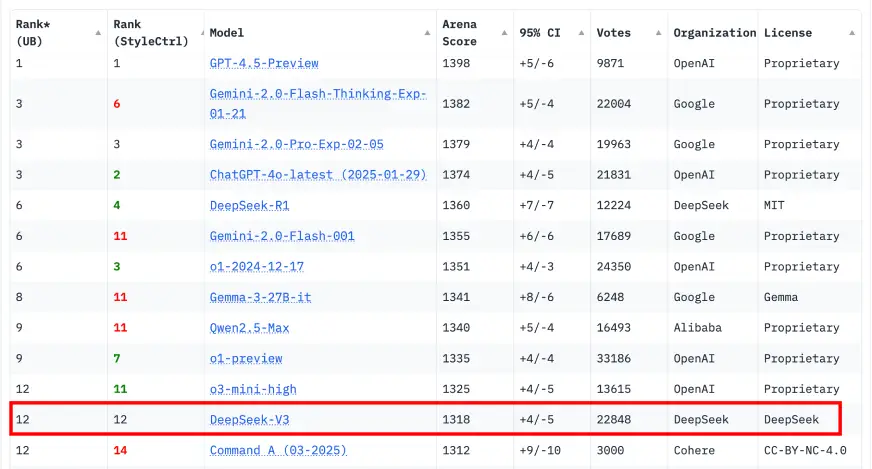This screenshot has height=469, width=872.
Task: Click the License header text
Action: coord(787,33)
